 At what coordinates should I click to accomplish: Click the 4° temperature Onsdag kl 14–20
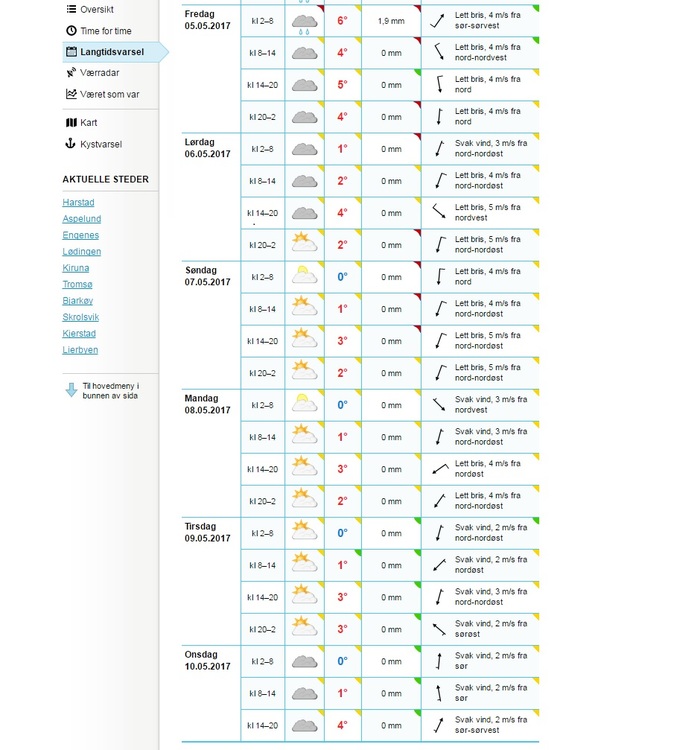coord(342,725)
